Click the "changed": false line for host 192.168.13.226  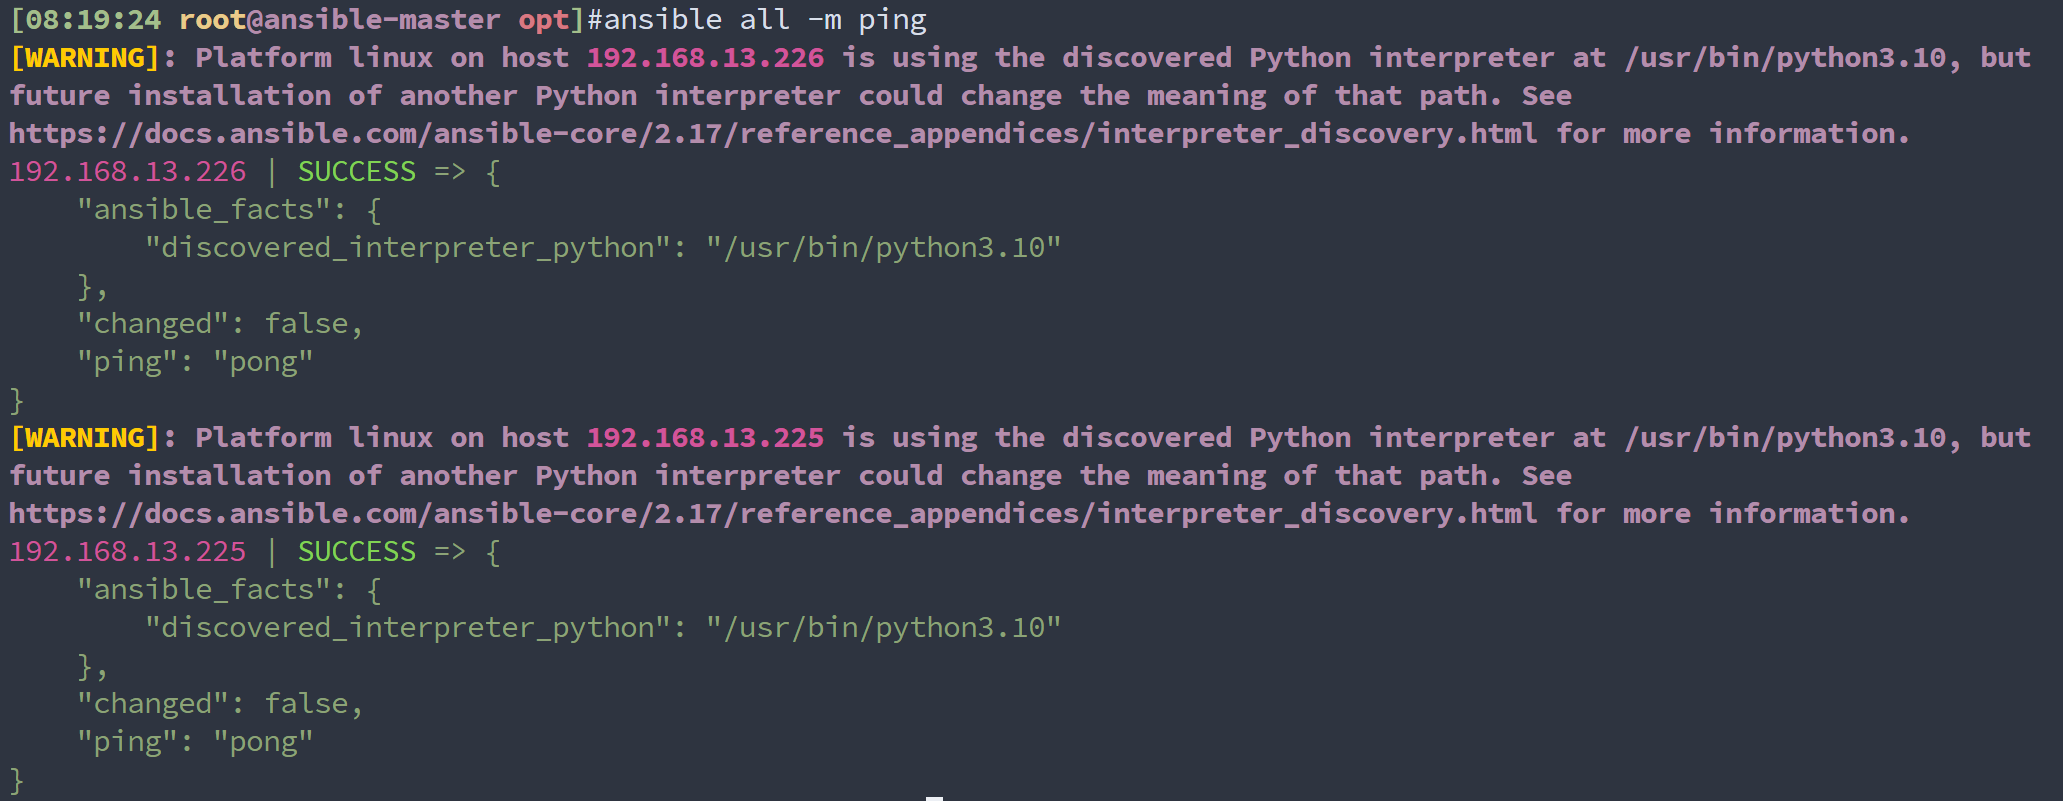click(220, 324)
